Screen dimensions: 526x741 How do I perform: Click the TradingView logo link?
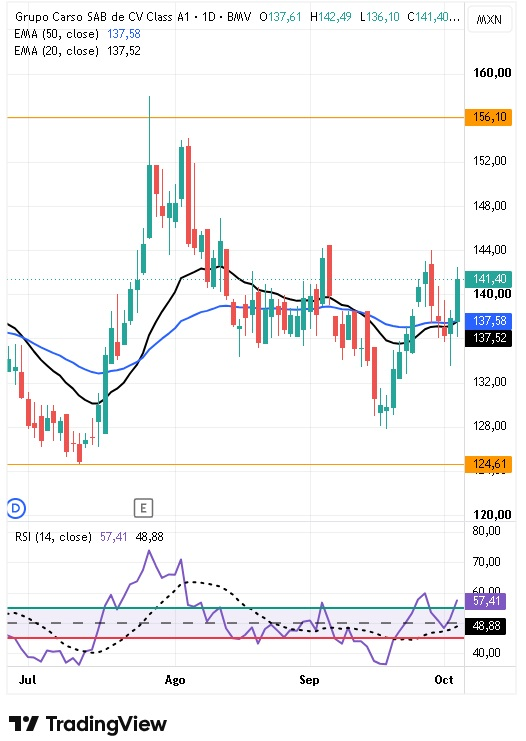(88, 724)
